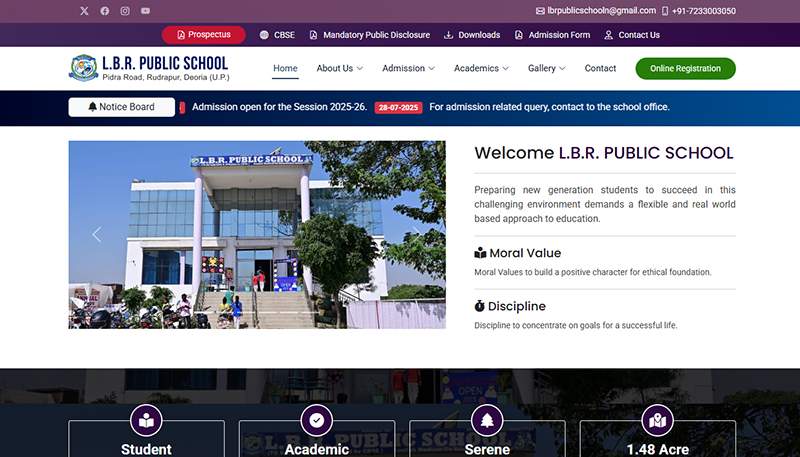Open the Academics dropdown menu
The width and height of the screenshot is (800, 457).
coord(481,69)
